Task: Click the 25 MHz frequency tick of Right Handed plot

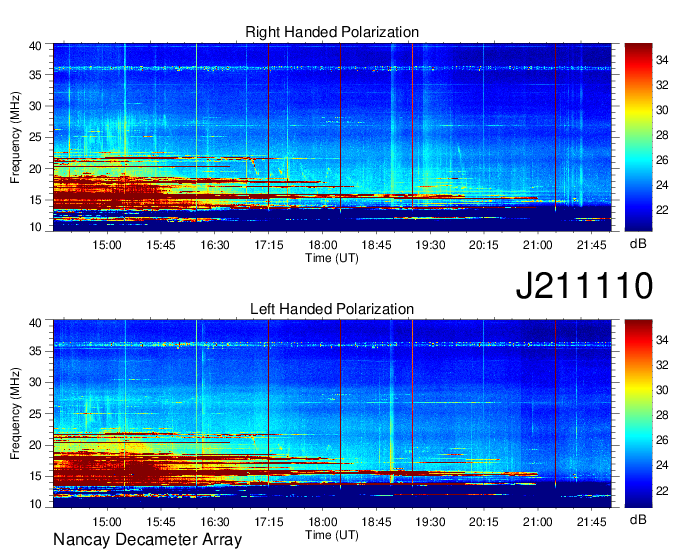Action: (x=36, y=137)
